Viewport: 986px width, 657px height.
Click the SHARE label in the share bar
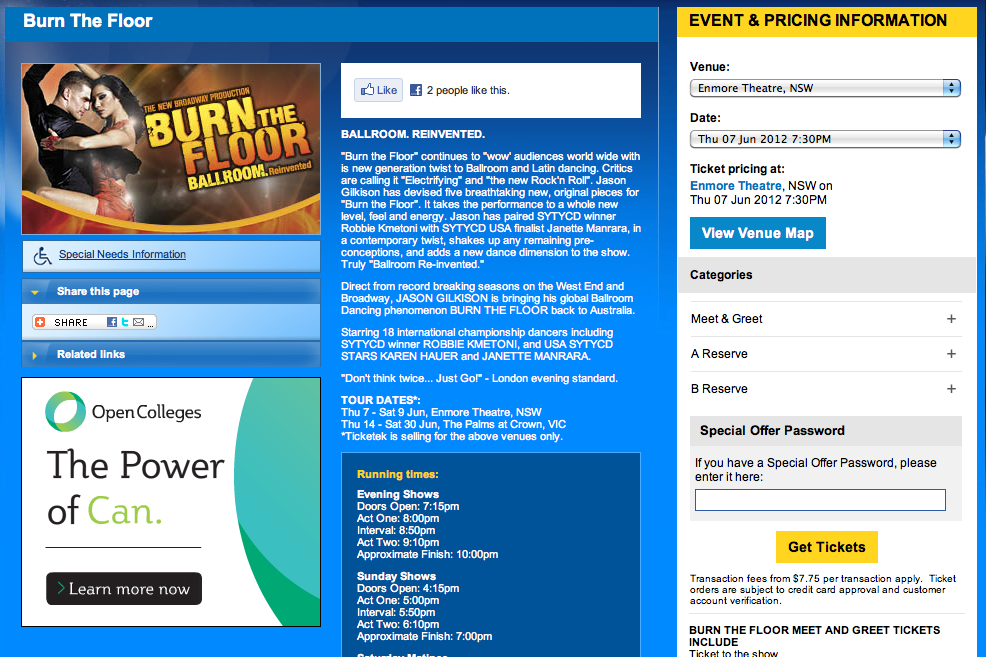click(x=71, y=323)
